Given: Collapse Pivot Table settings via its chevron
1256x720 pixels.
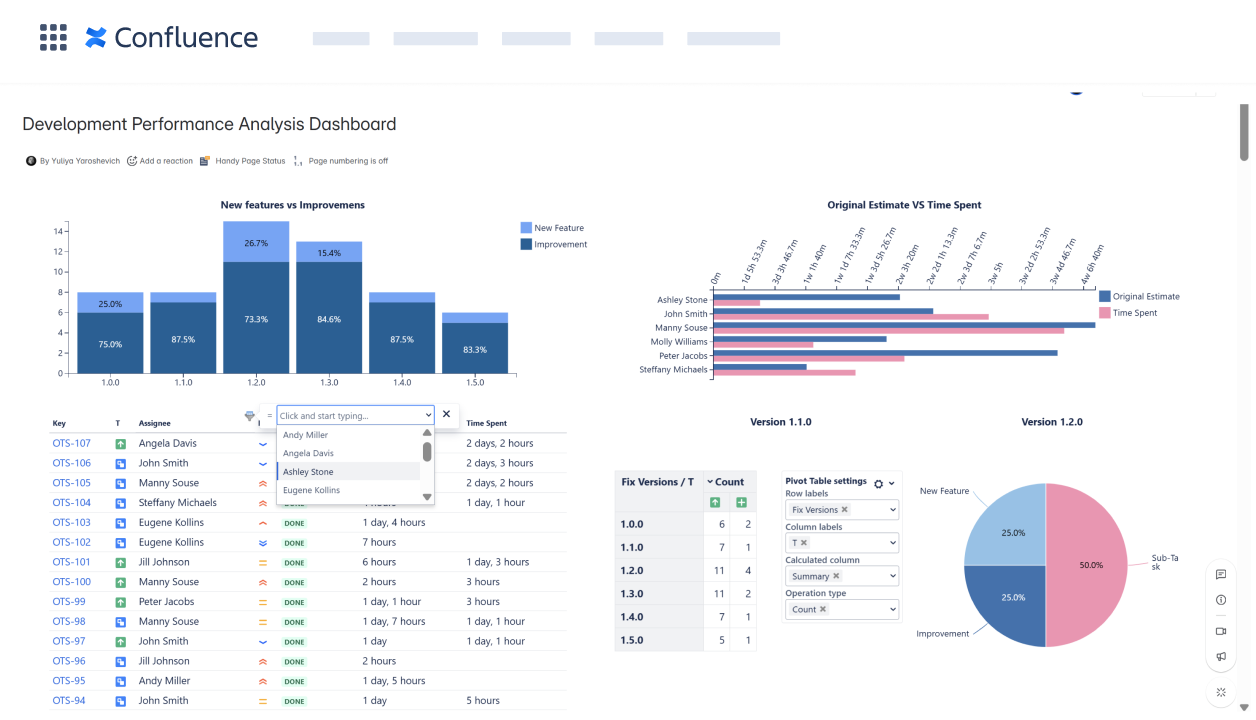Looking at the screenshot, I should [891, 484].
